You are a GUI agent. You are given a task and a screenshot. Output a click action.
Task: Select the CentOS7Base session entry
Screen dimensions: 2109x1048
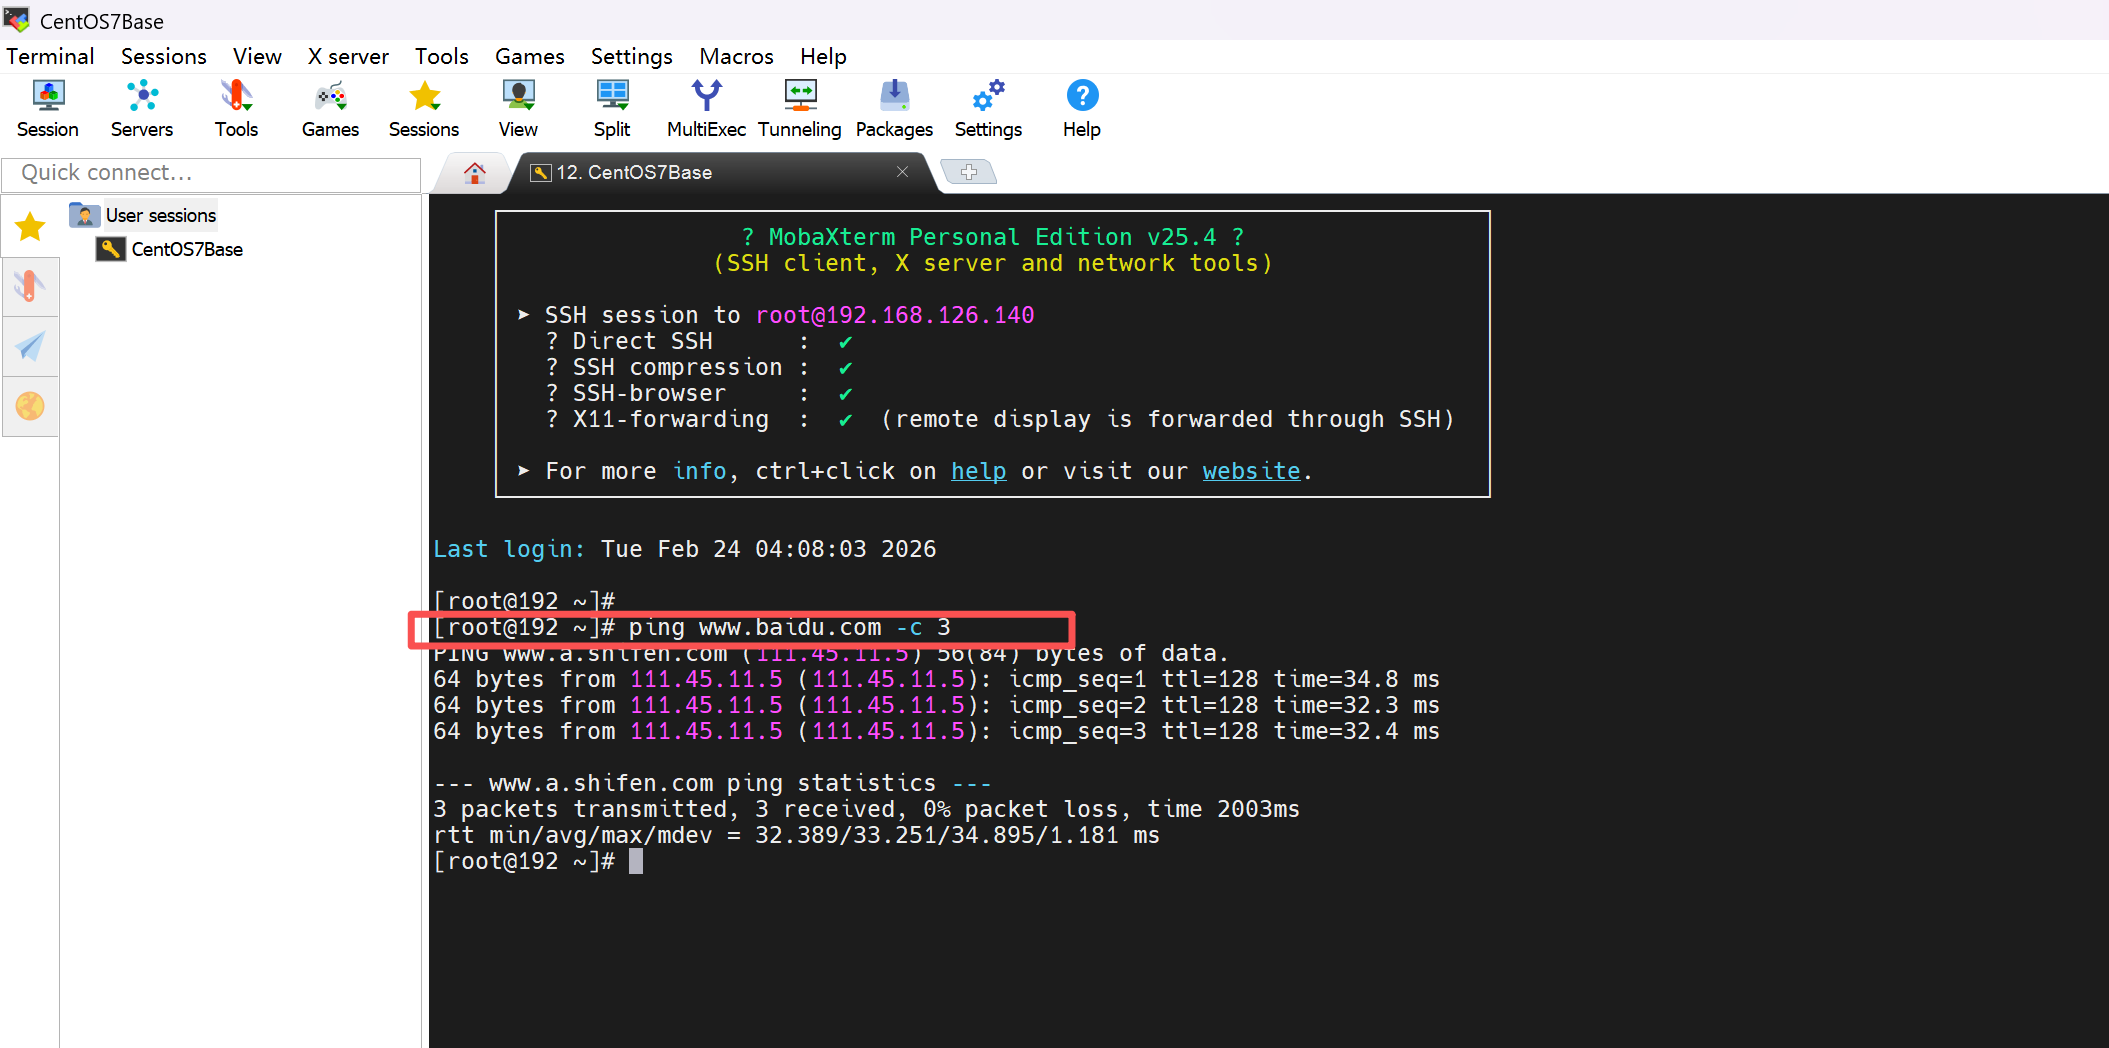pos(187,249)
